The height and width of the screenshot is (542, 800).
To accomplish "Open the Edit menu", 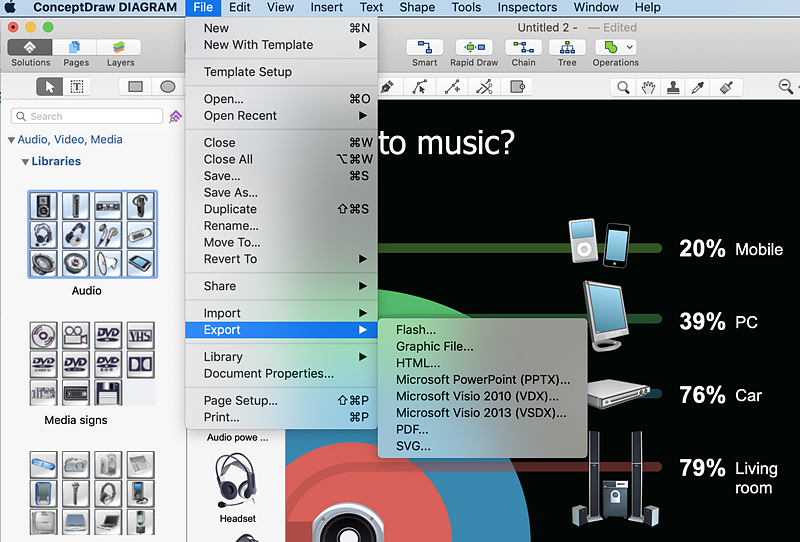I will point(239,7).
